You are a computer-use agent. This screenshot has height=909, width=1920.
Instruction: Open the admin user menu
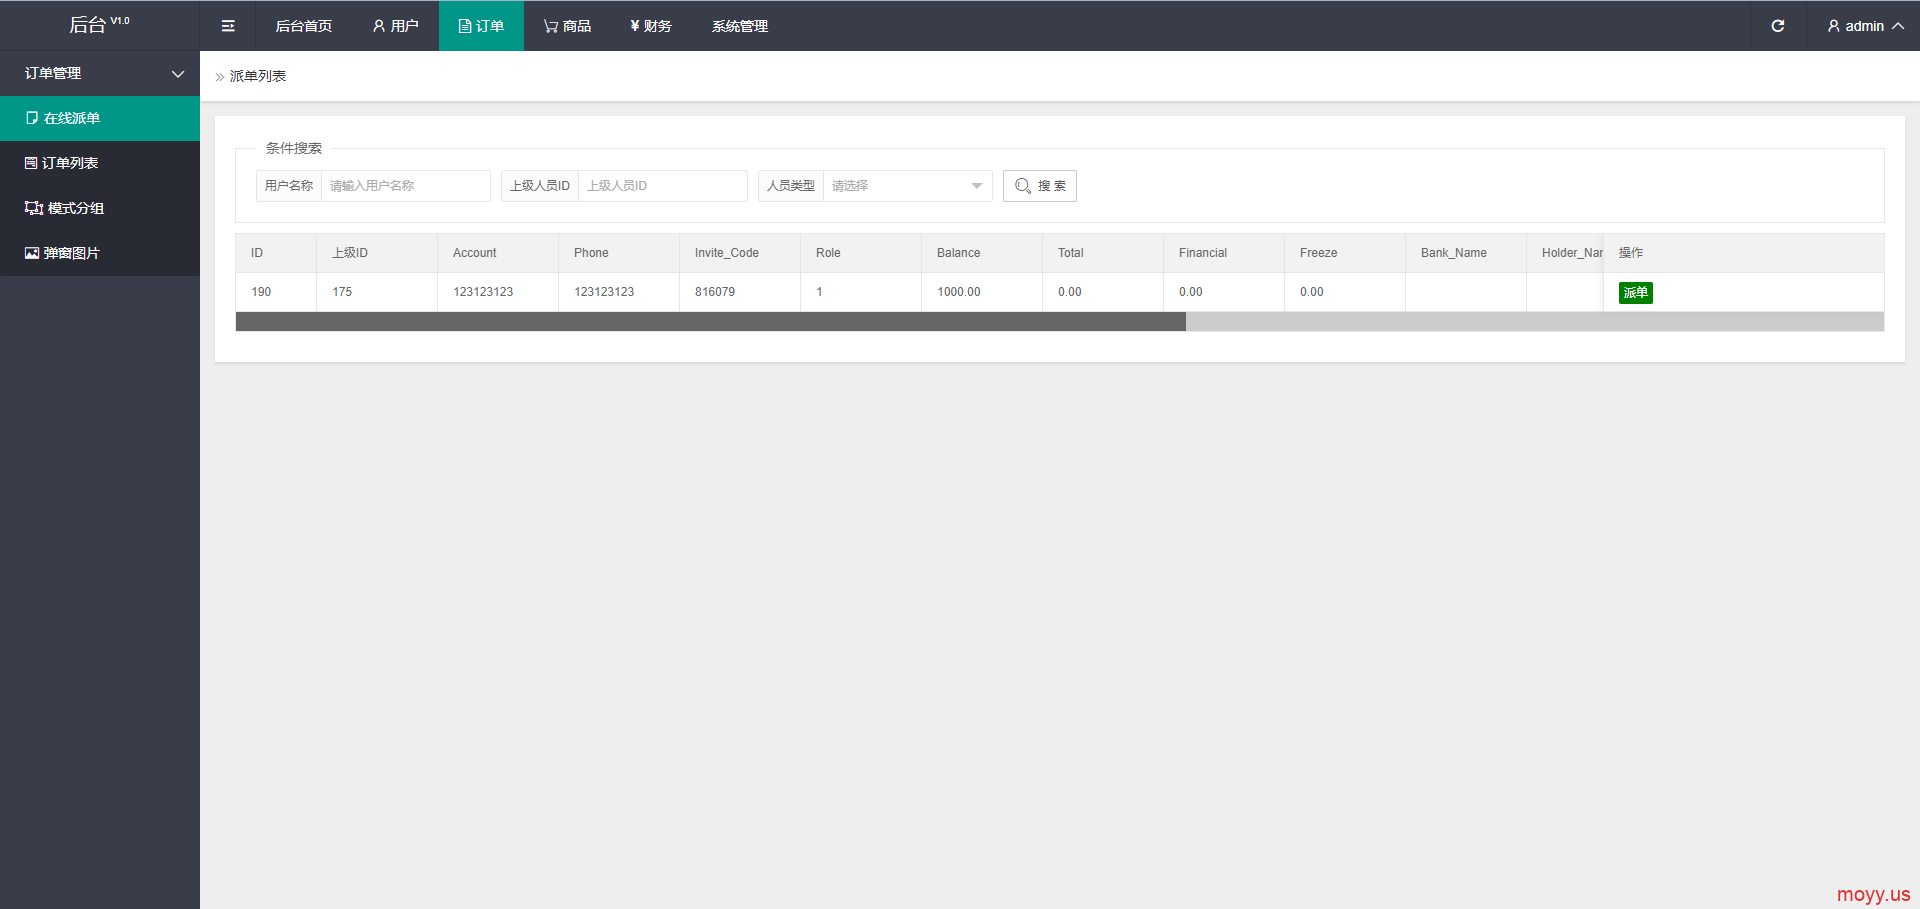(x=1865, y=26)
